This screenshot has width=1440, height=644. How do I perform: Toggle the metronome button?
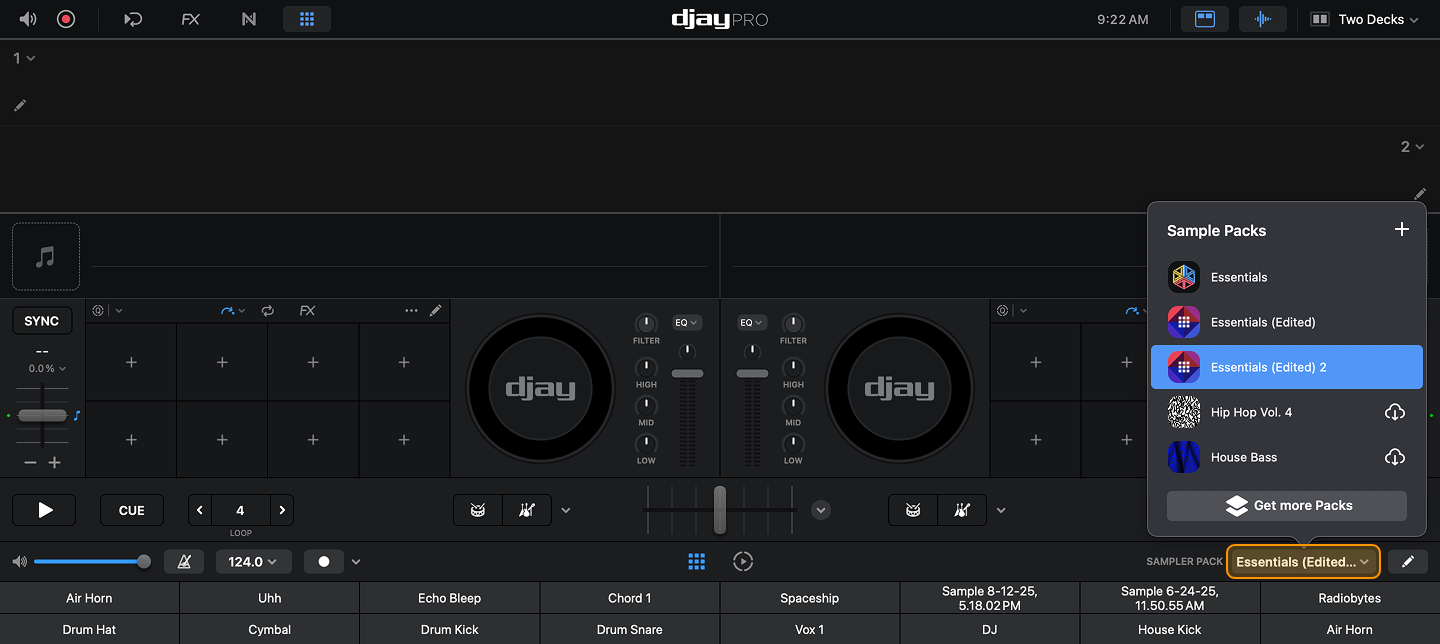[184, 562]
